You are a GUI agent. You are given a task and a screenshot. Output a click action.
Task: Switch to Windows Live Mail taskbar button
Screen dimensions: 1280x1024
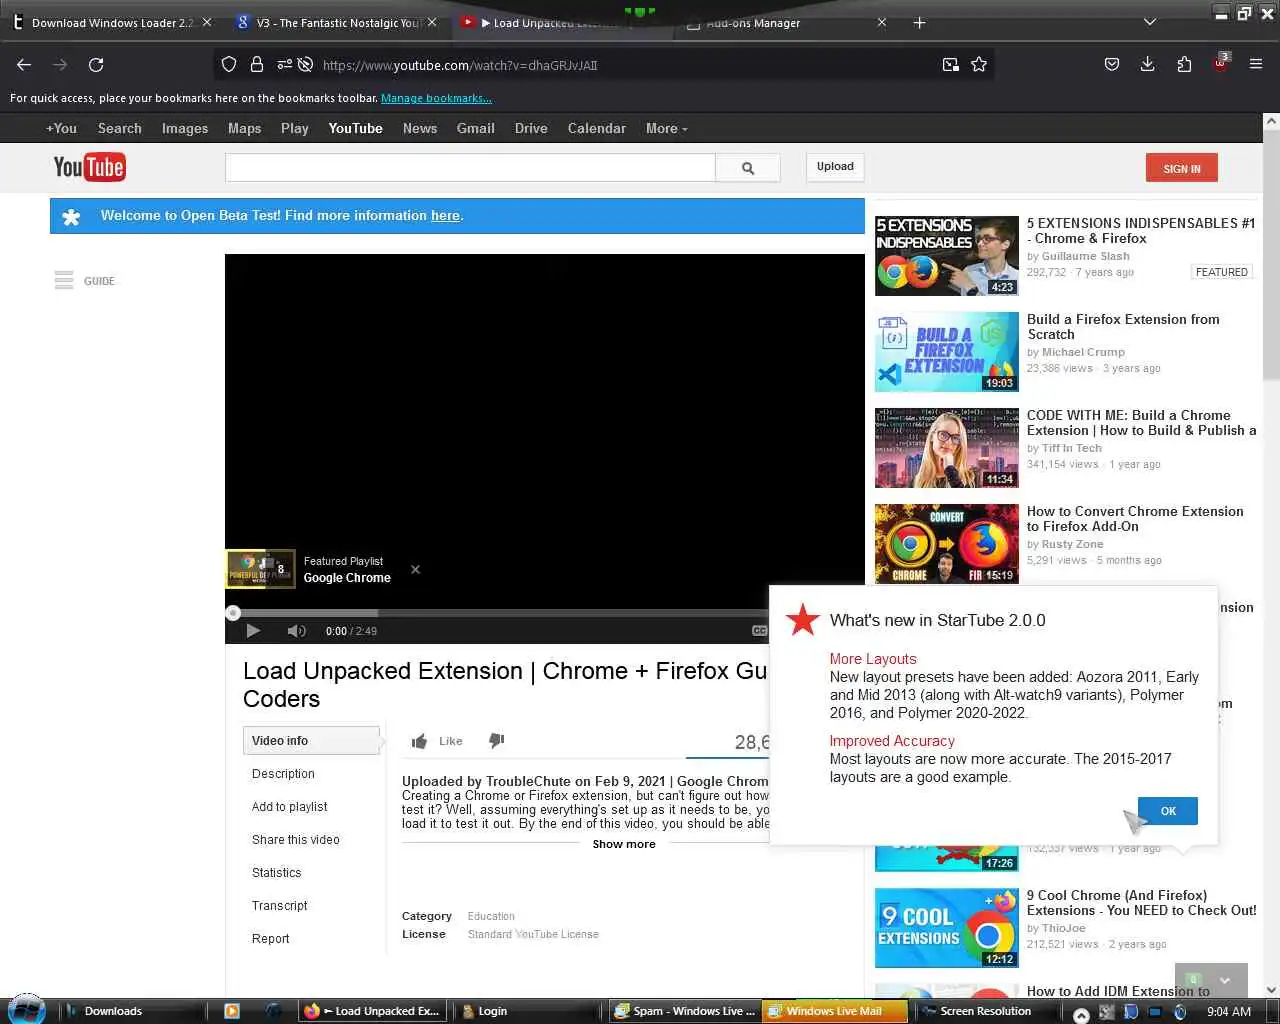pyautogui.click(x=834, y=1011)
